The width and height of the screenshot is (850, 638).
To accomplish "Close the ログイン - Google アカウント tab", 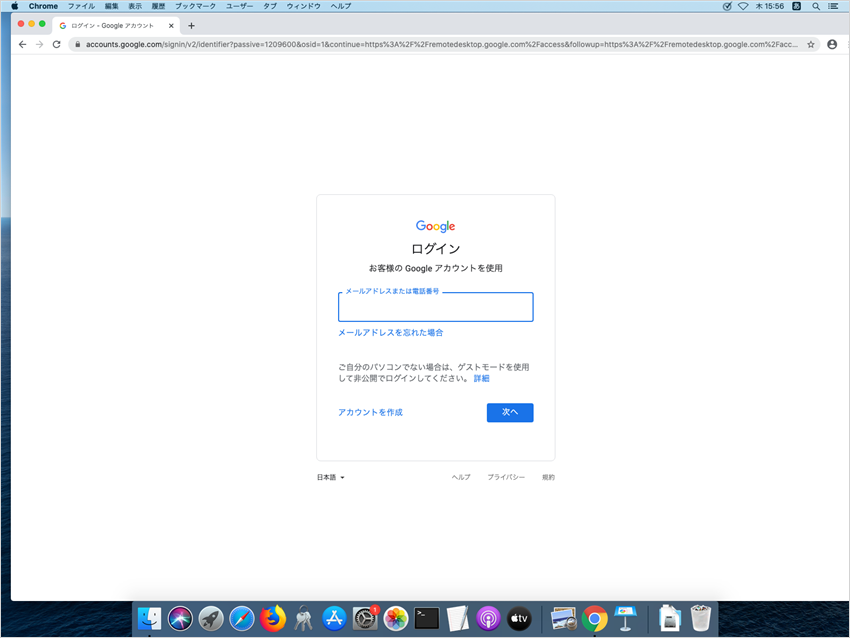I will [171, 25].
